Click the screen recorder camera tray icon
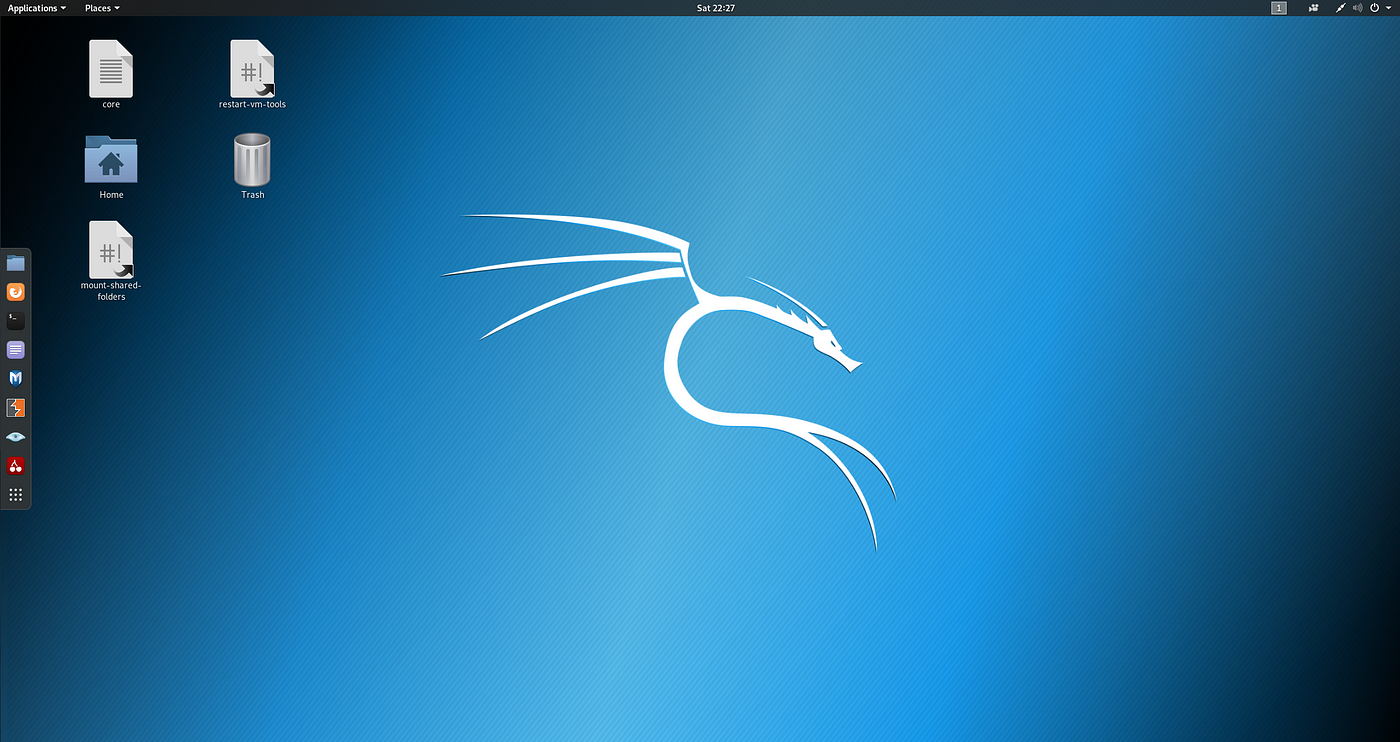Screen dimensions: 1400x742 click(x=1313, y=8)
